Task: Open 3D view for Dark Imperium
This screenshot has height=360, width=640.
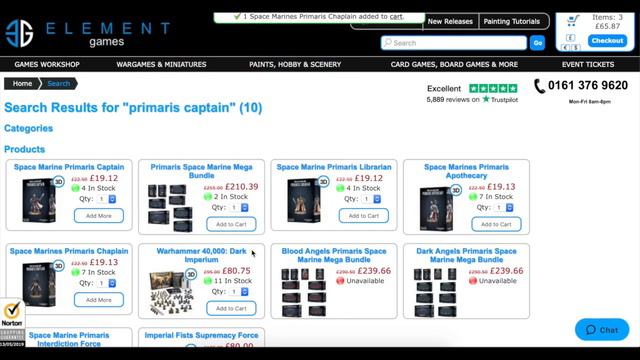Action: point(191,274)
